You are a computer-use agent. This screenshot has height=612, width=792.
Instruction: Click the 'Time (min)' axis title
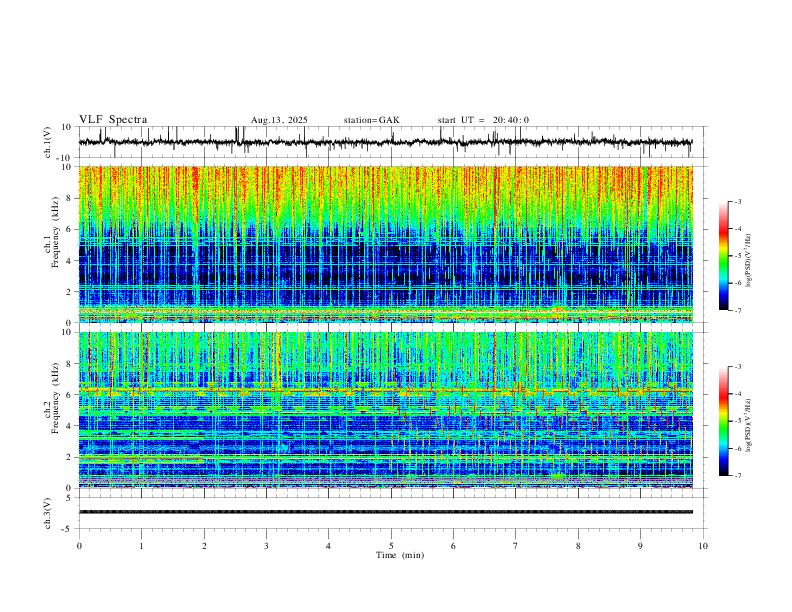click(400, 555)
